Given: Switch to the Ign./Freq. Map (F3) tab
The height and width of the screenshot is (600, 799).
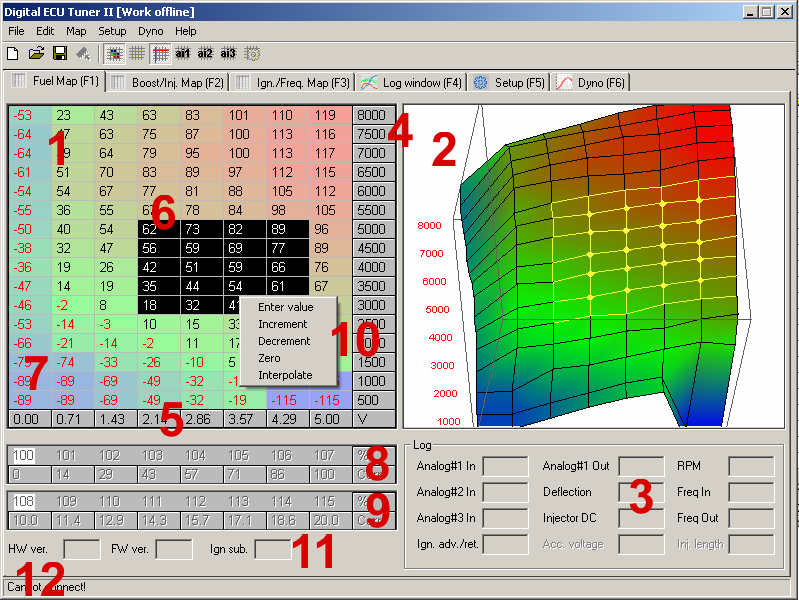Looking at the screenshot, I should [x=292, y=83].
